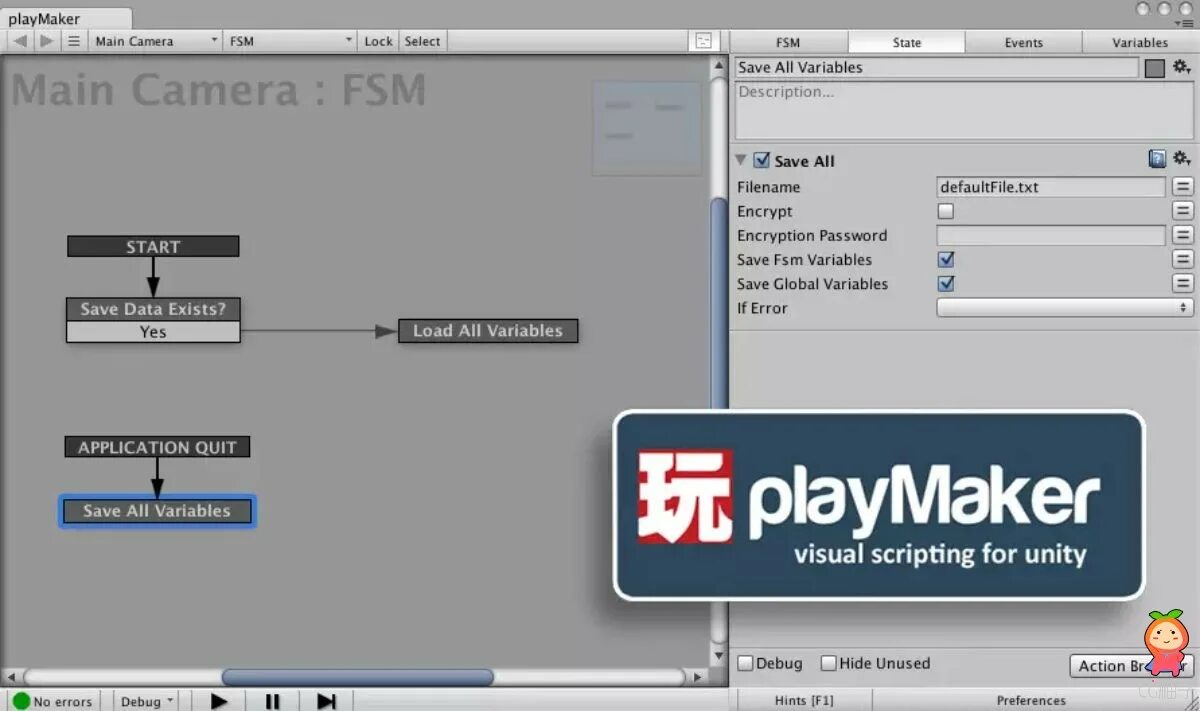Collapse the Save All action foldout
The image size is (1200, 711).
click(x=741, y=160)
